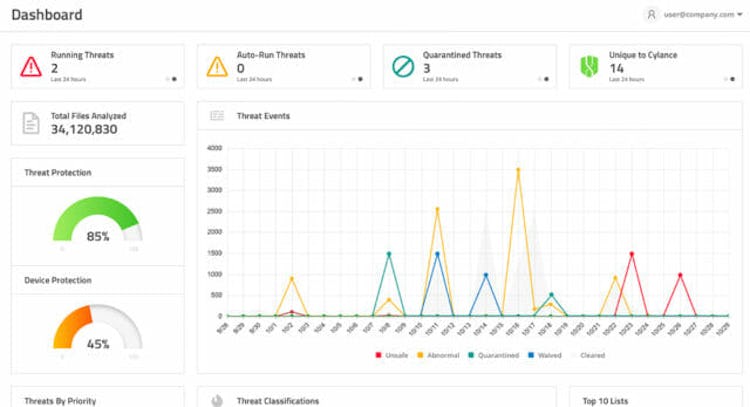
Task: Click the yellow Auto-Run Threats warning icon
Action: pyautogui.click(x=217, y=66)
